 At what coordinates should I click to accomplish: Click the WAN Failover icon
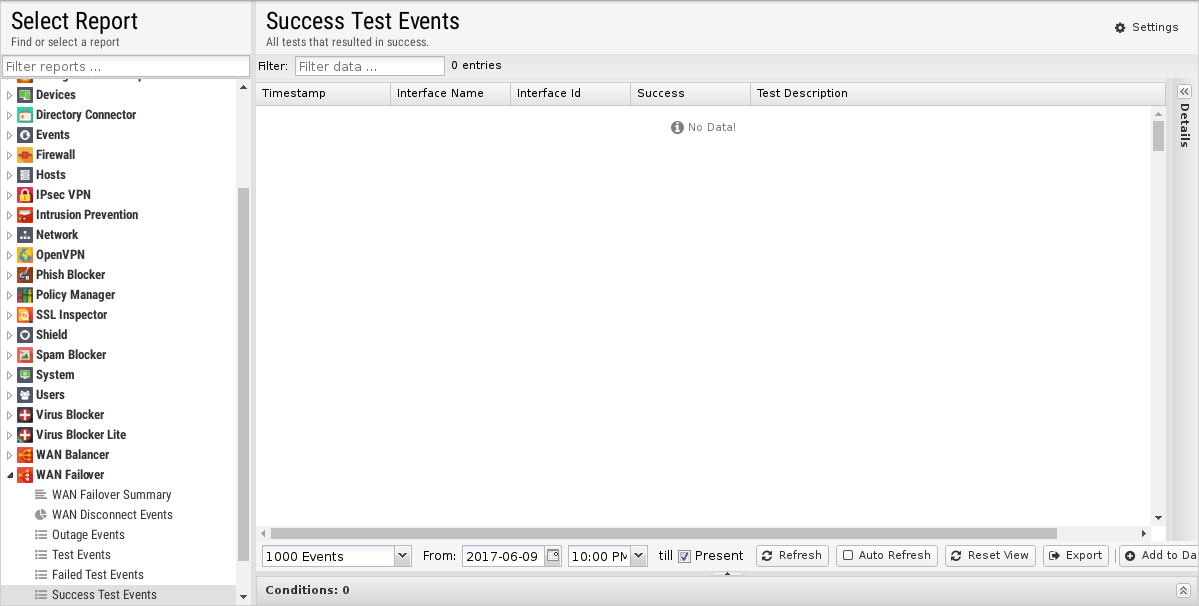(x=24, y=475)
